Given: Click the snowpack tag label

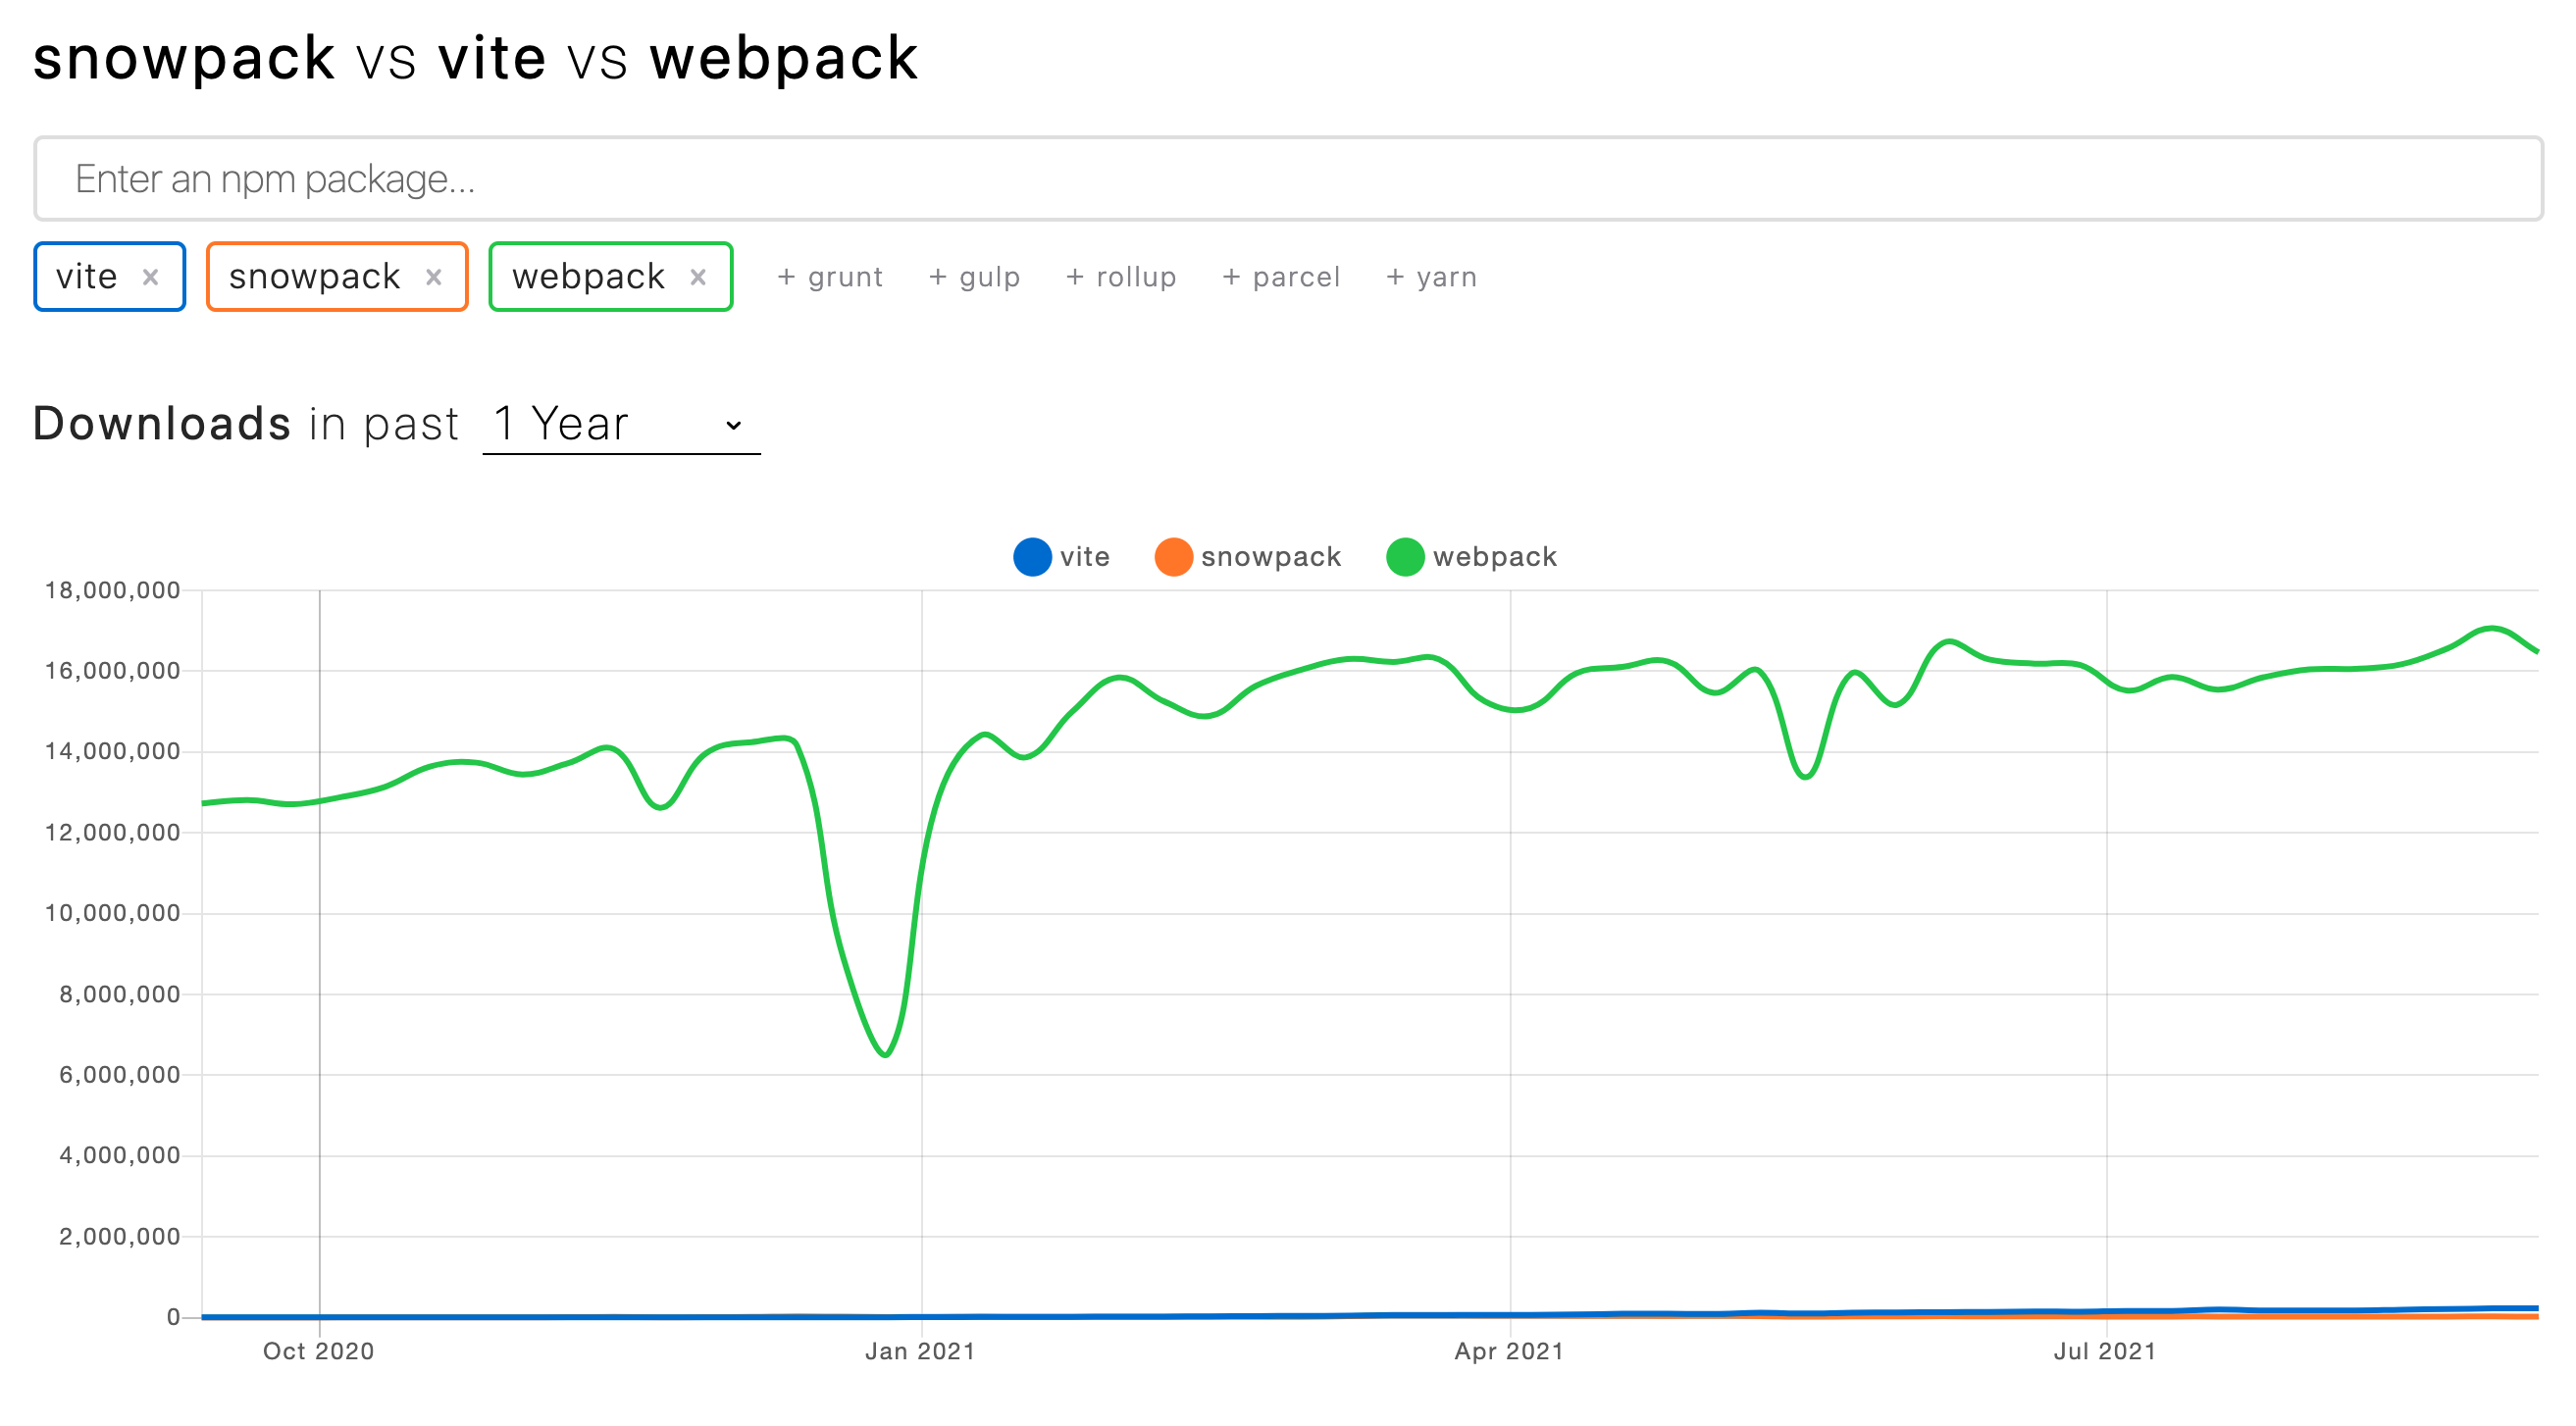Looking at the screenshot, I should [x=314, y=277].
